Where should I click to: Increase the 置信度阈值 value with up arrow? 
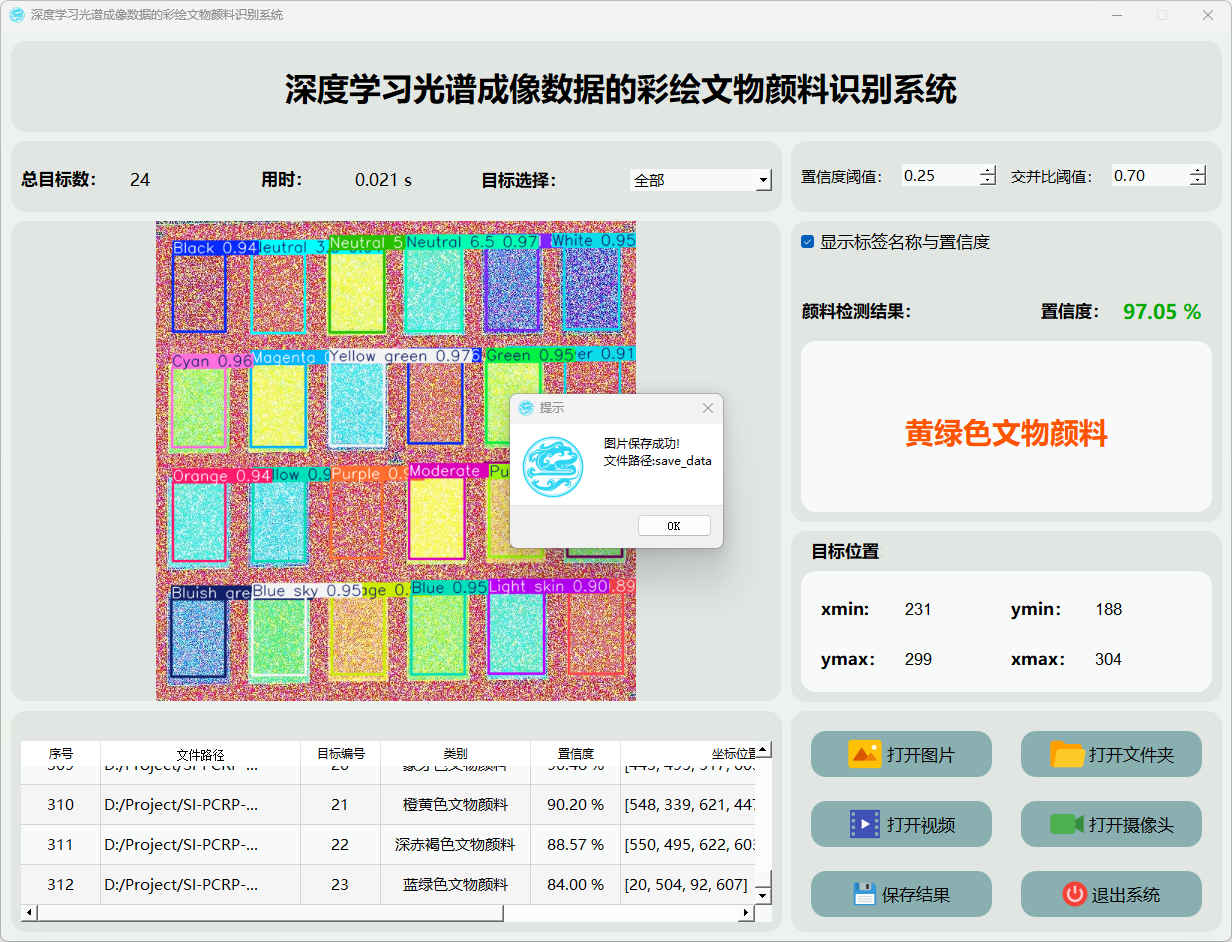point(988,170)
